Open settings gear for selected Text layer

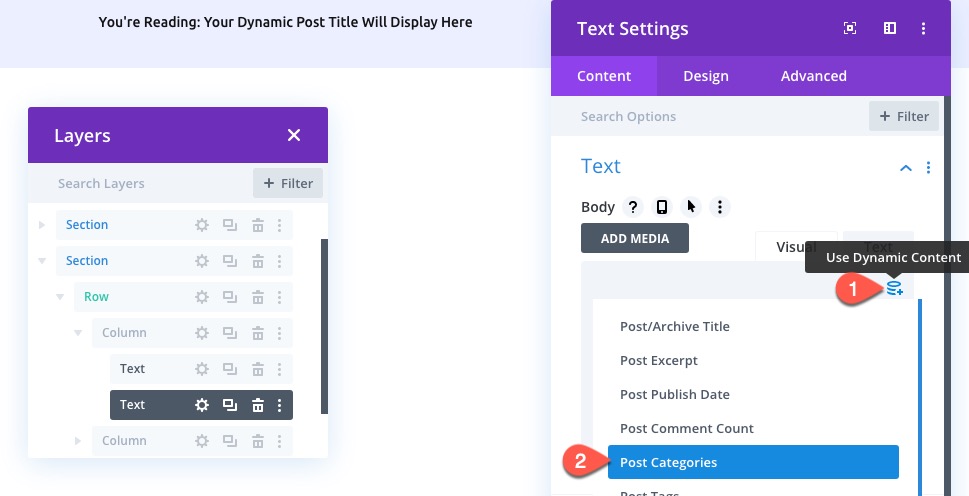[202, 405]
